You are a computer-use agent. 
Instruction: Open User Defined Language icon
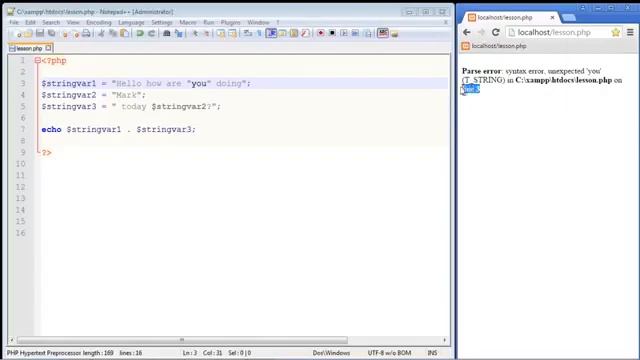(x=282, y=33)
